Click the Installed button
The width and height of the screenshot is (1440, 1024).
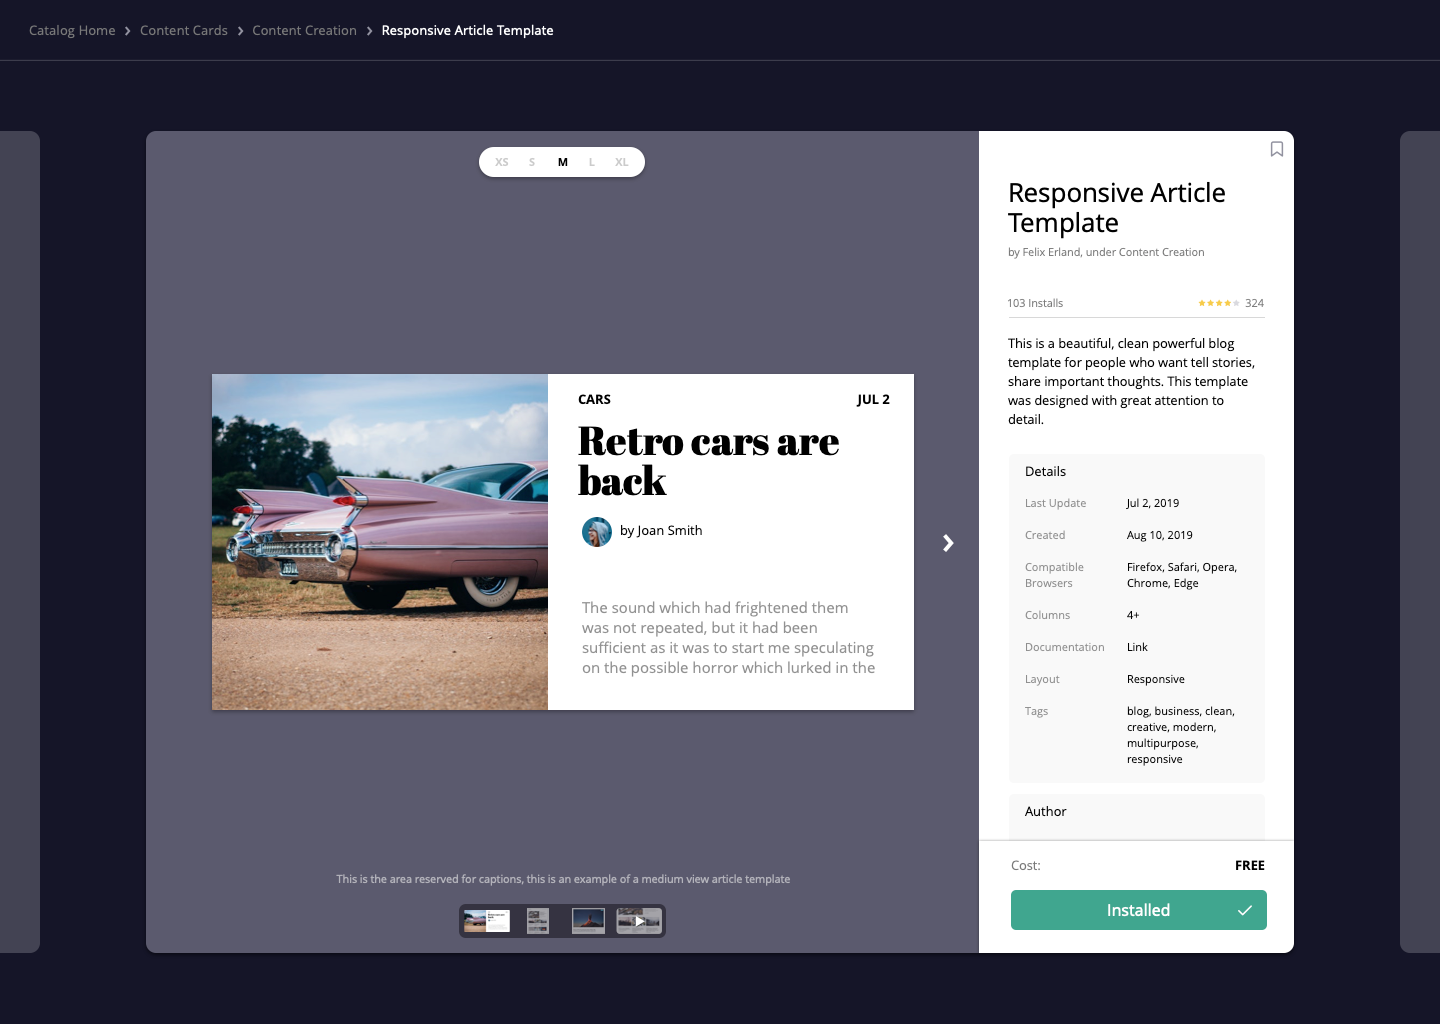point(1138,910)
